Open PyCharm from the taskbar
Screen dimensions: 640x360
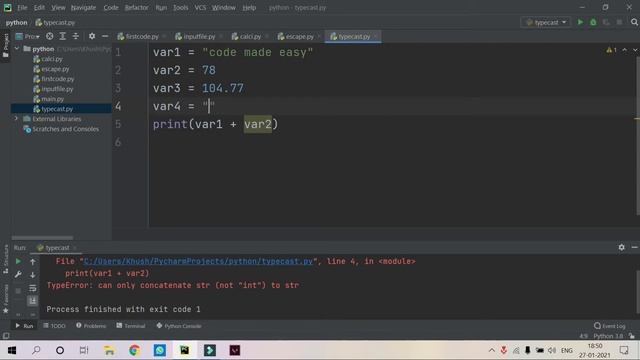point(184,350)
